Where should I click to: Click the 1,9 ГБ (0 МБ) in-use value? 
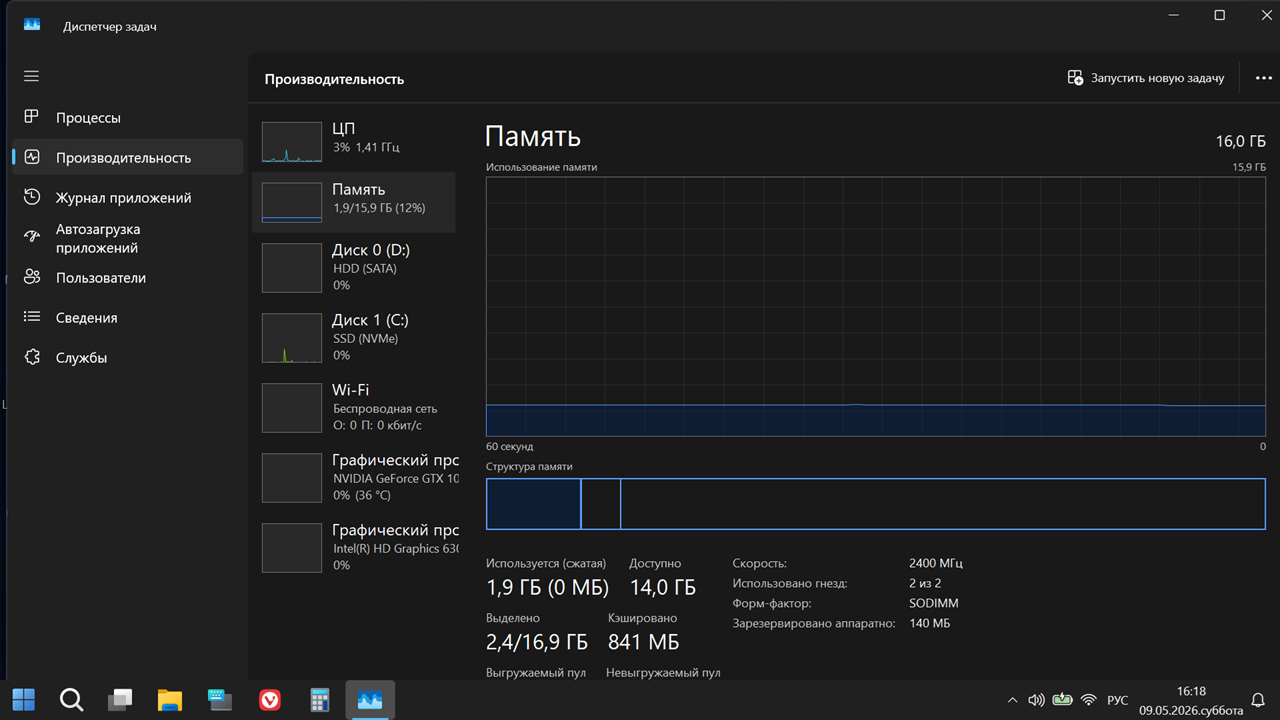(x=547, y=587)
